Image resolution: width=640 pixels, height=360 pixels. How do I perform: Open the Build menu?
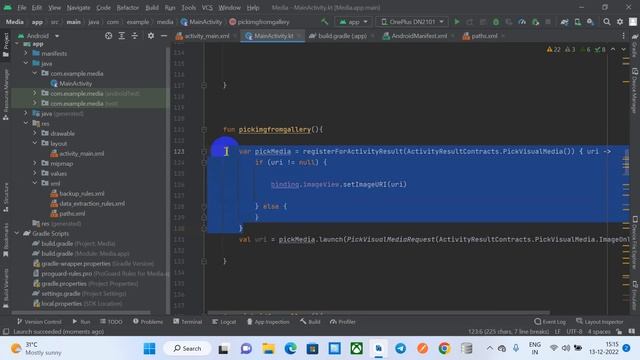pyautogui.click(x=152, y=8)
